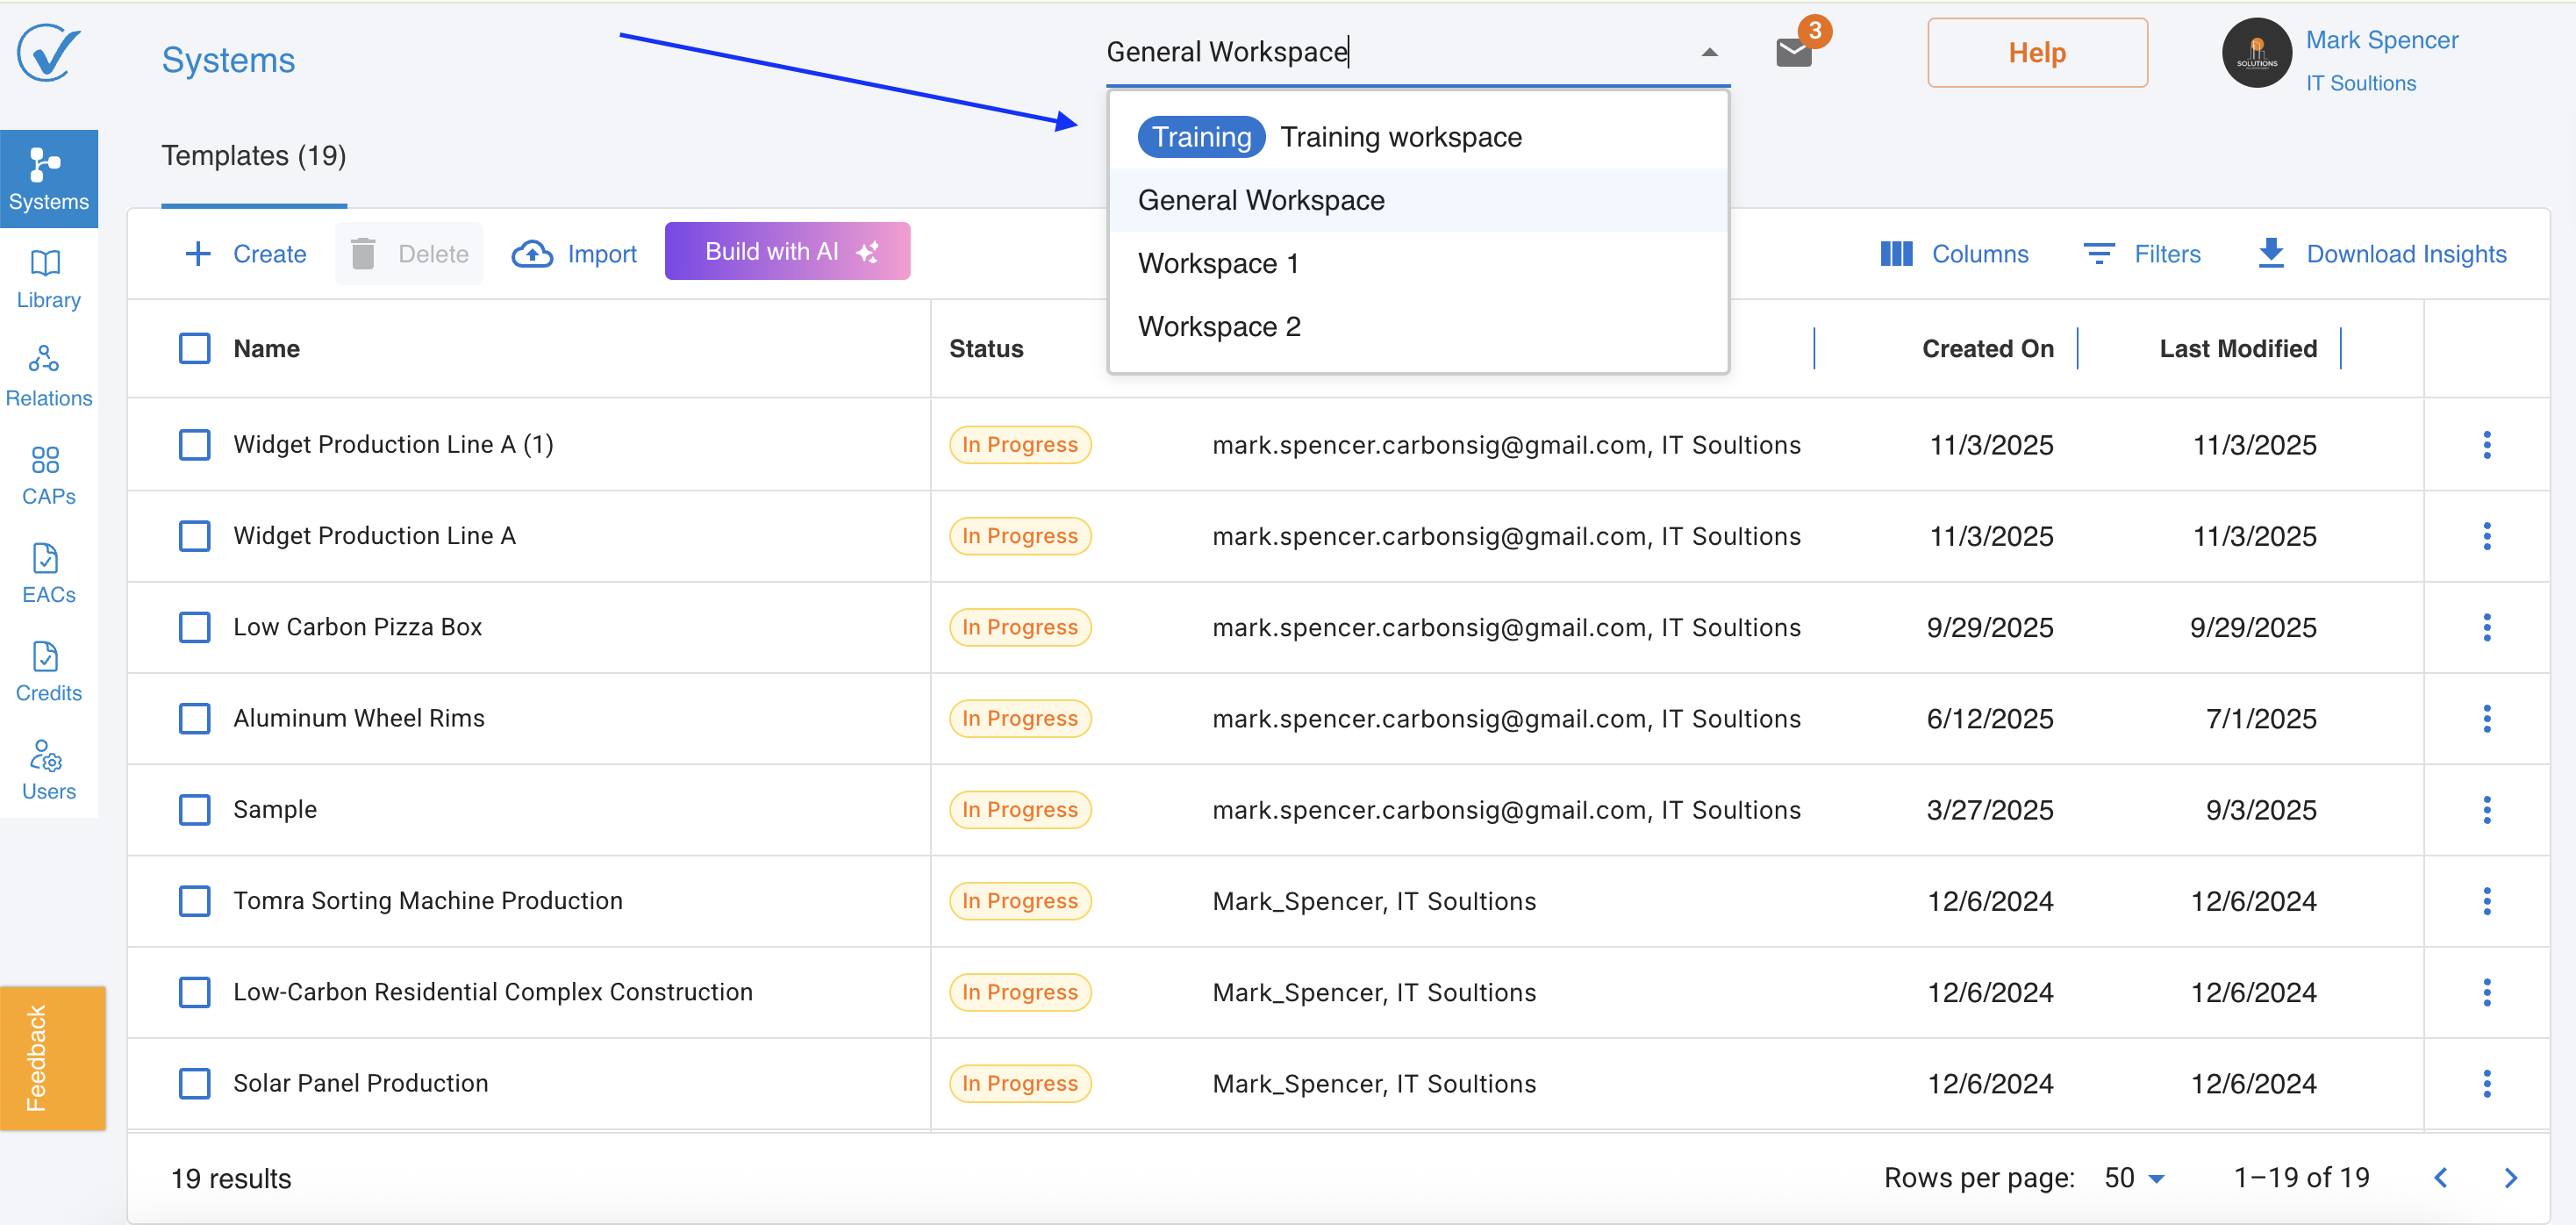Open the Credits sidebar icon
Viewport: 2576px width, 1225px height.
point(47,671)
